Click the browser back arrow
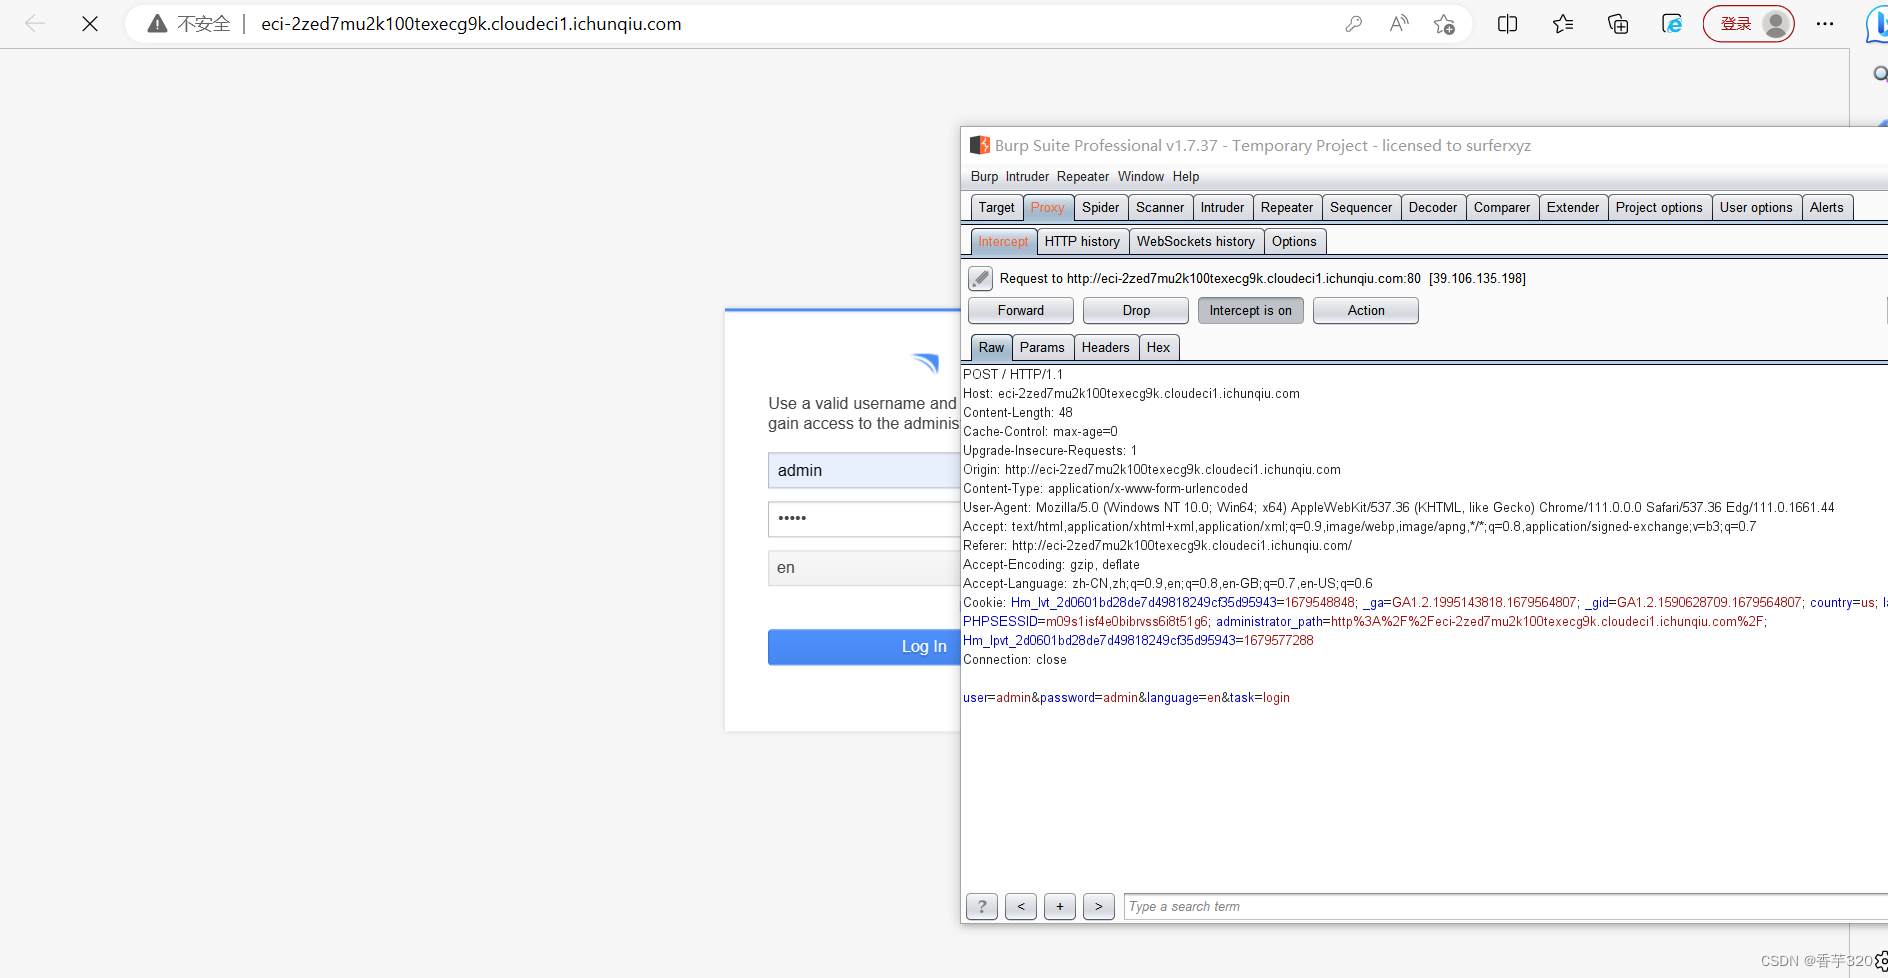The height and width of the screenshot is (978, 1888). (35, 24)
